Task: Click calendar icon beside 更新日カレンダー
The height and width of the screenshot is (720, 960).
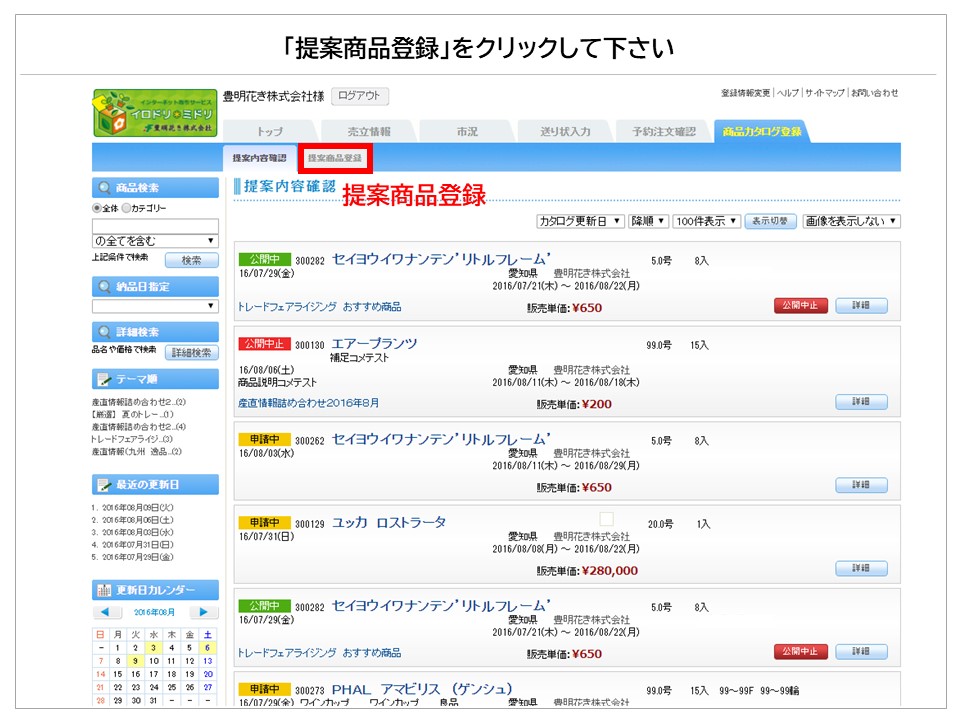Action: (x=103, y=590)
